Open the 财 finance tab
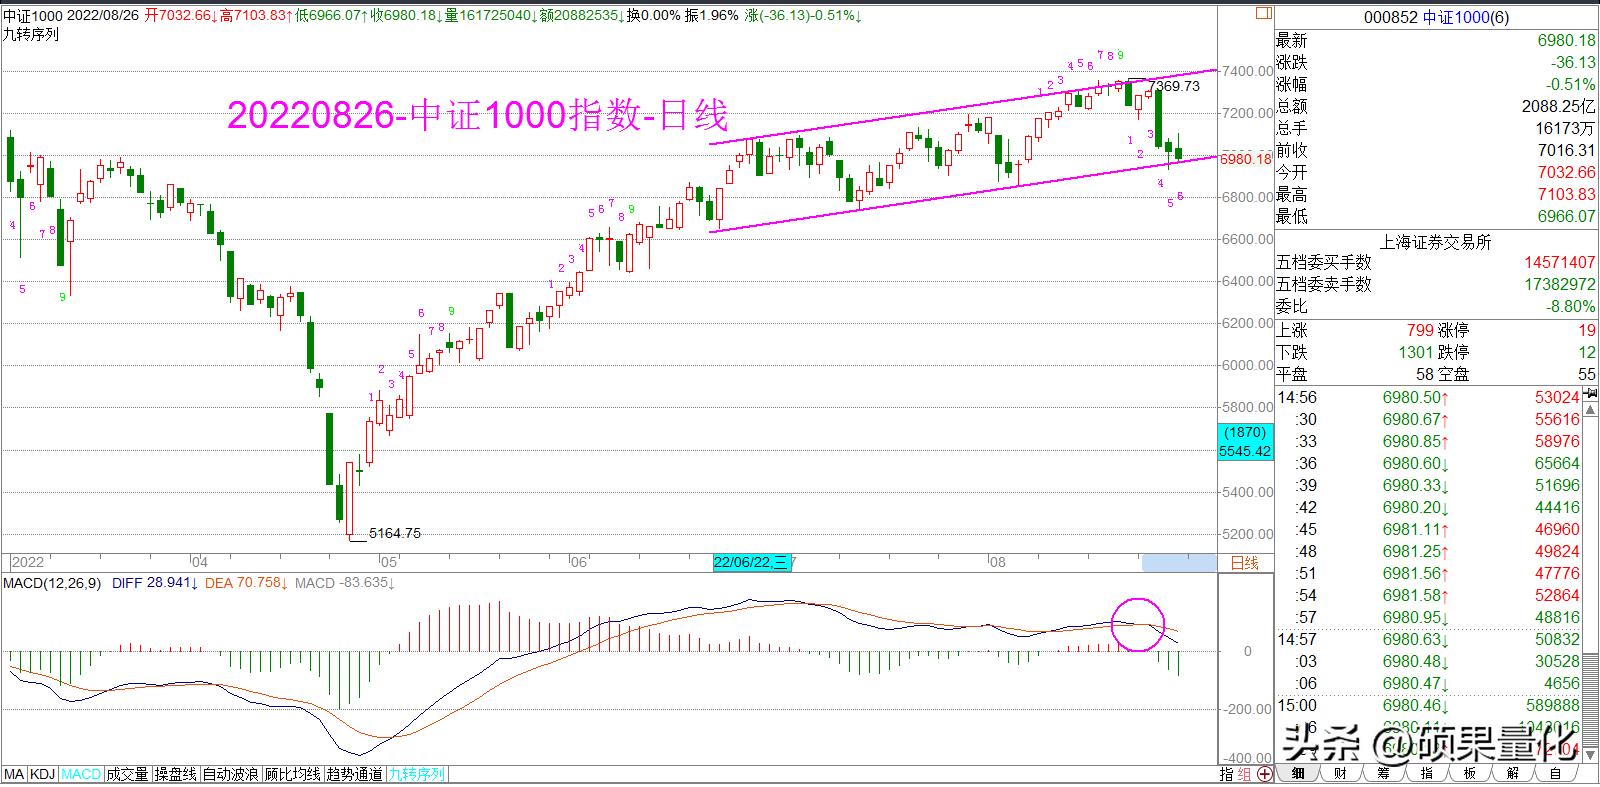Screen dimensions: 1600x787 coord(1340,773)
